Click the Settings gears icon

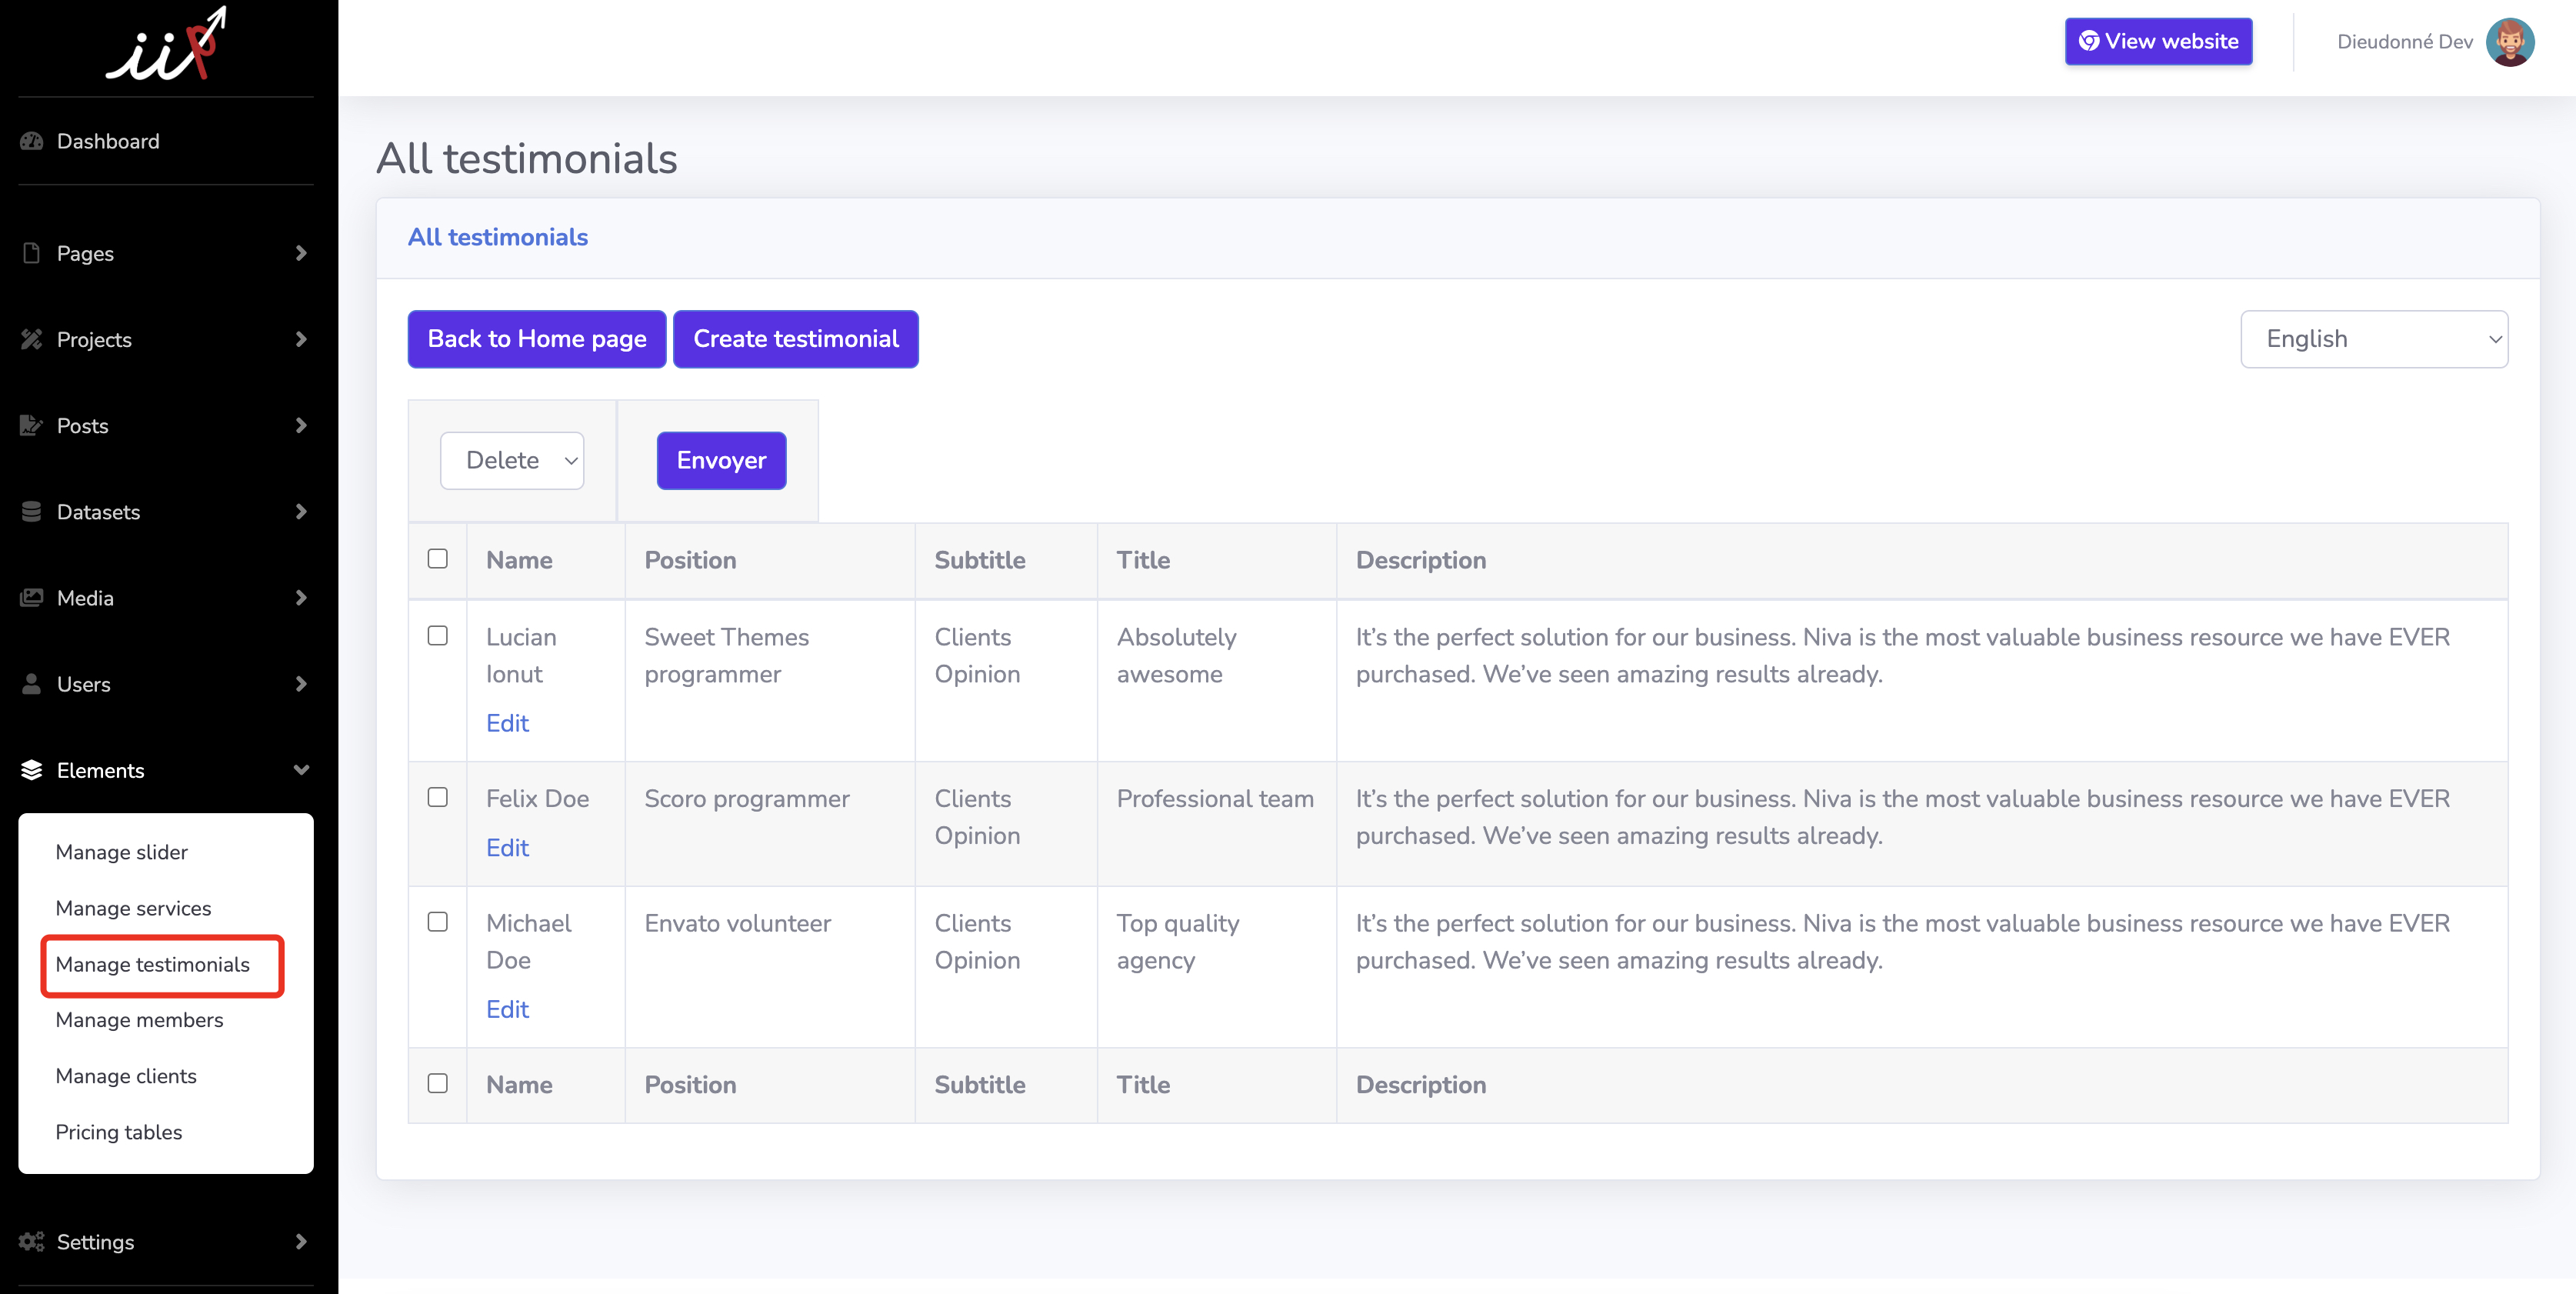pyautogui.click(x=32, y=1241)
